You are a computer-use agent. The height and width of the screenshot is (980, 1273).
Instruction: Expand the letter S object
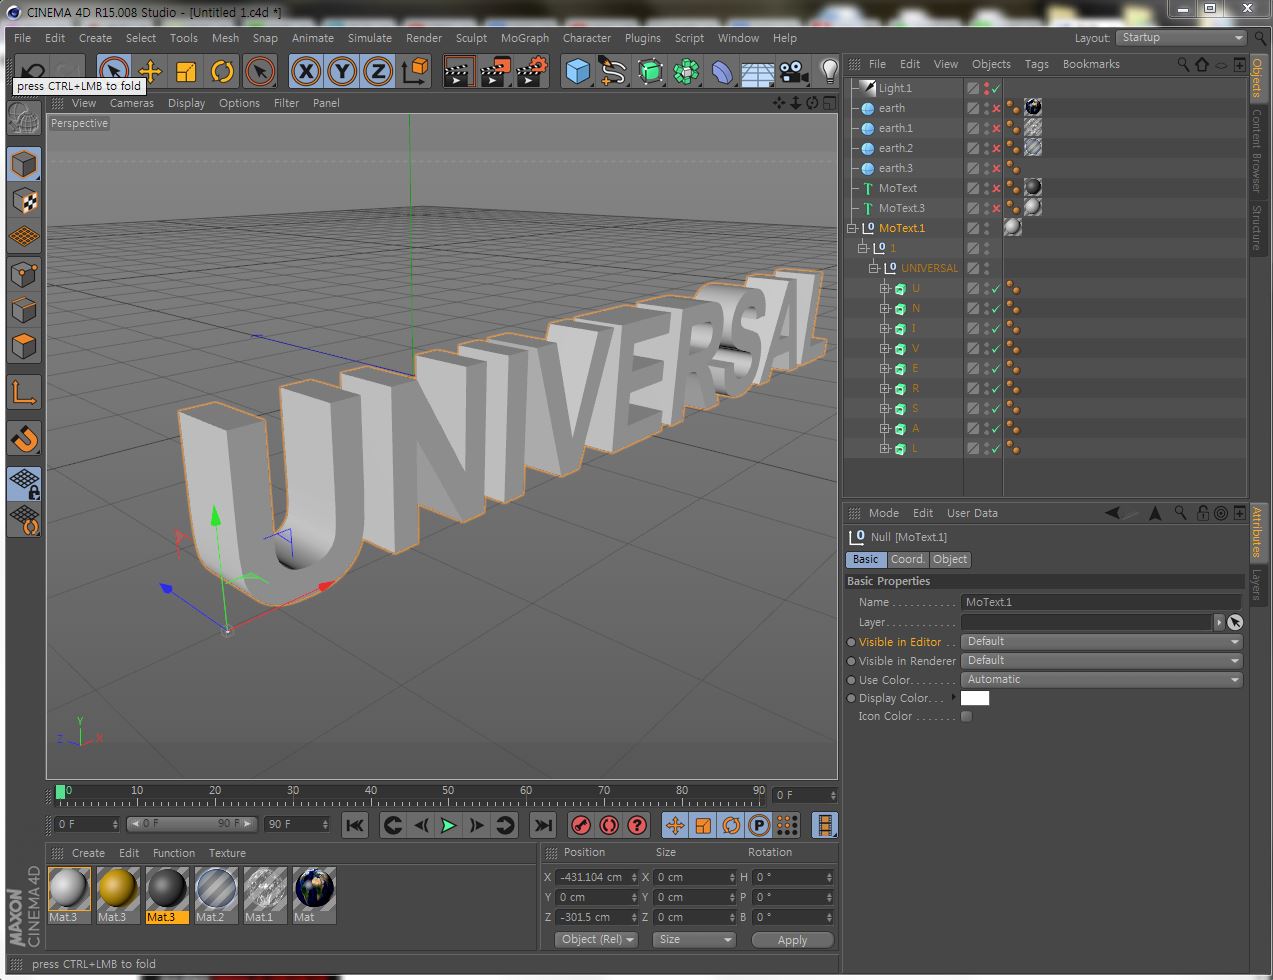pos(884,408)
